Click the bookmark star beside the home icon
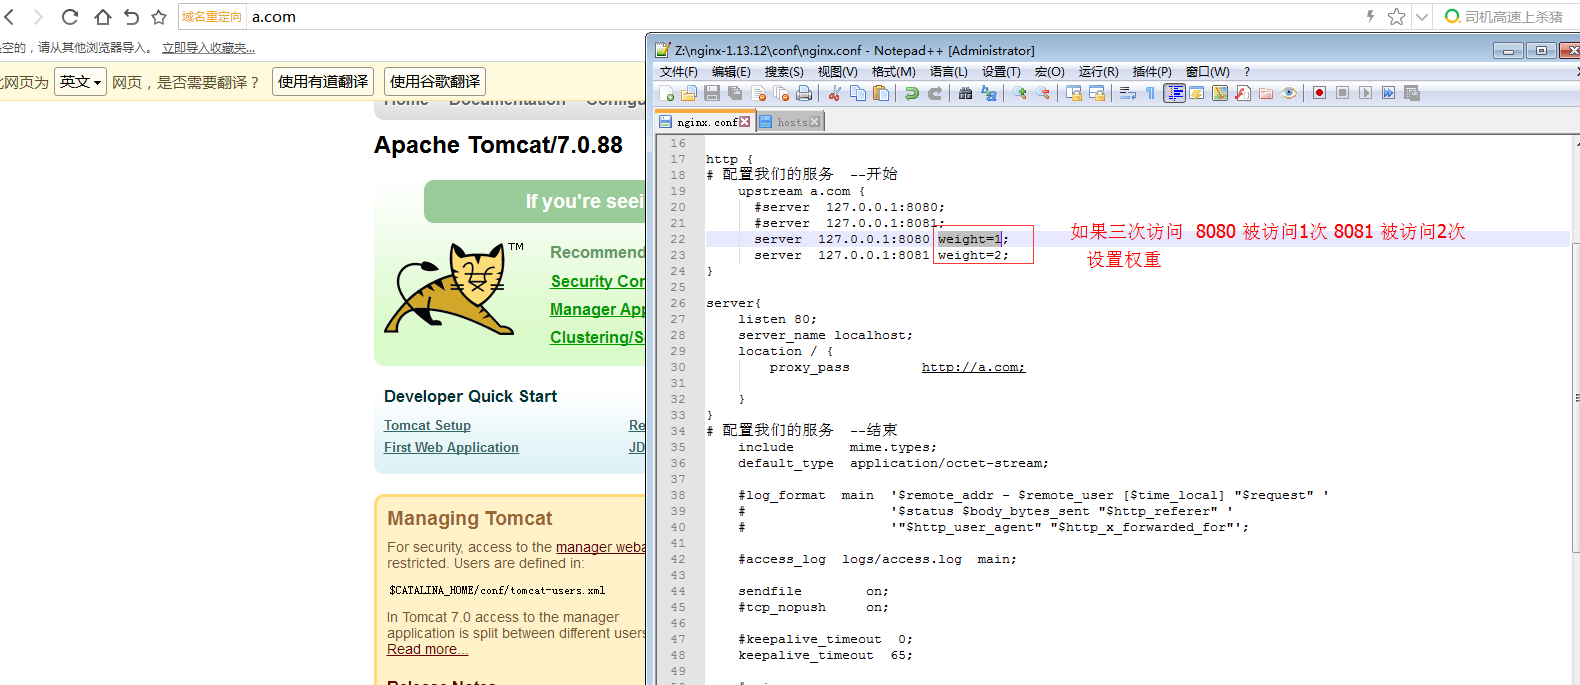The image size is (1580, 685). click(x=159, y=17)
